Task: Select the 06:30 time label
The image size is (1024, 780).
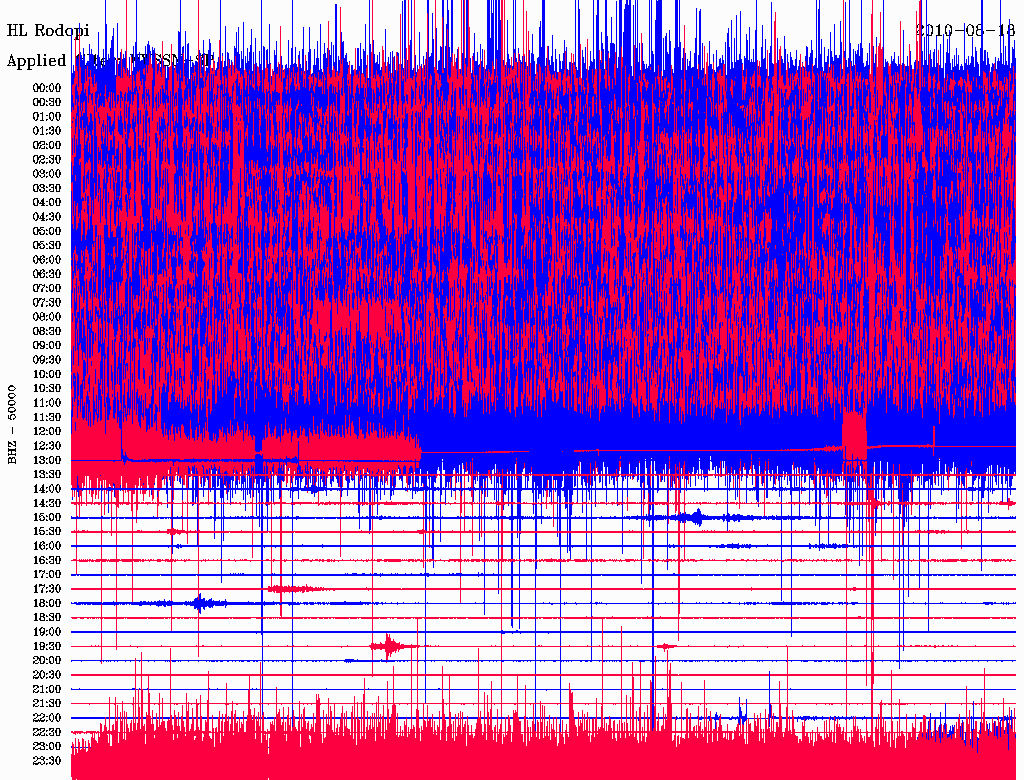Action: pyautogui.click(x=46, y=274)
